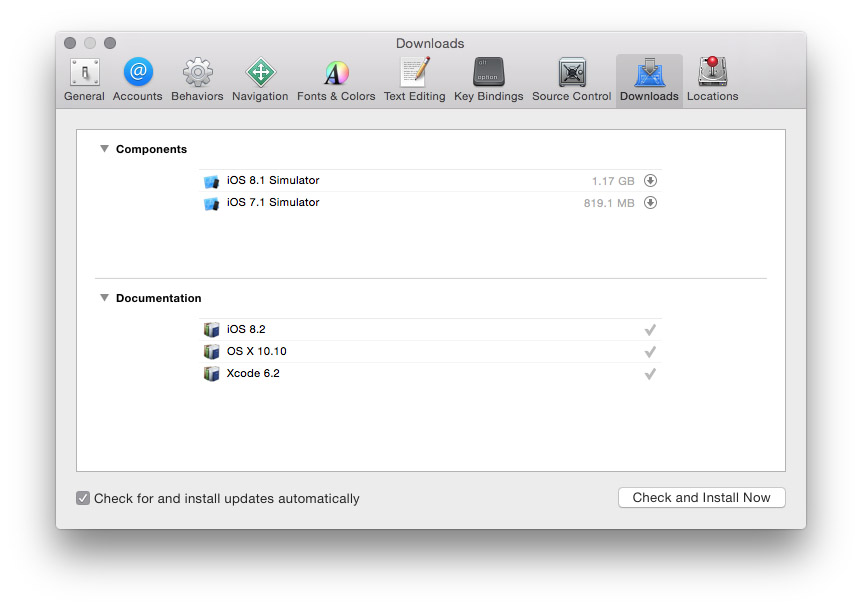
Task: Close the Downloads preferences window
Action: click(x=70, y=43)
